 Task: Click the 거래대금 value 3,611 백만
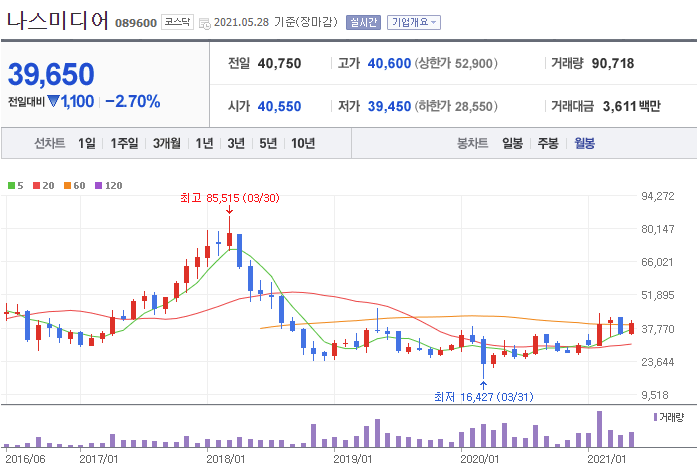[631, 106]
